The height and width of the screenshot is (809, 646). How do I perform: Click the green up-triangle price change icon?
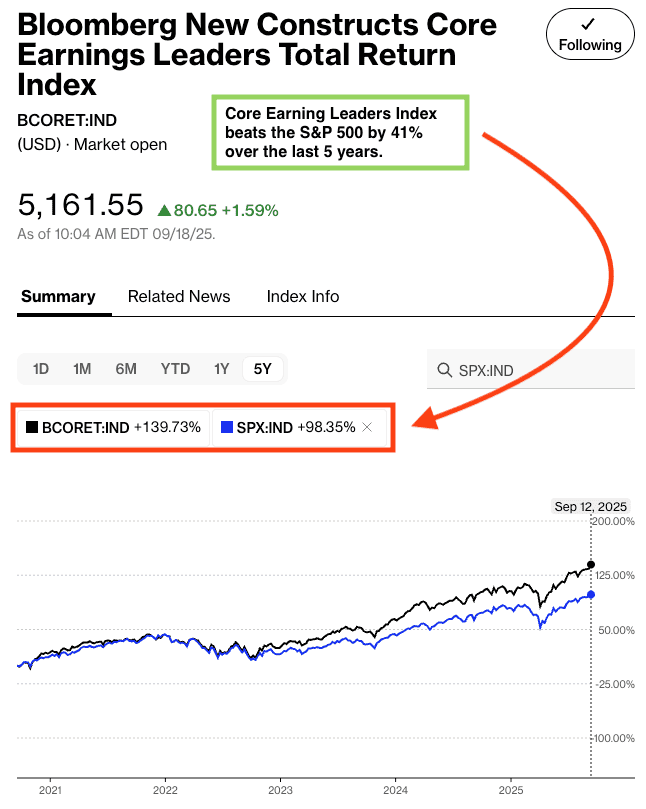164,210
